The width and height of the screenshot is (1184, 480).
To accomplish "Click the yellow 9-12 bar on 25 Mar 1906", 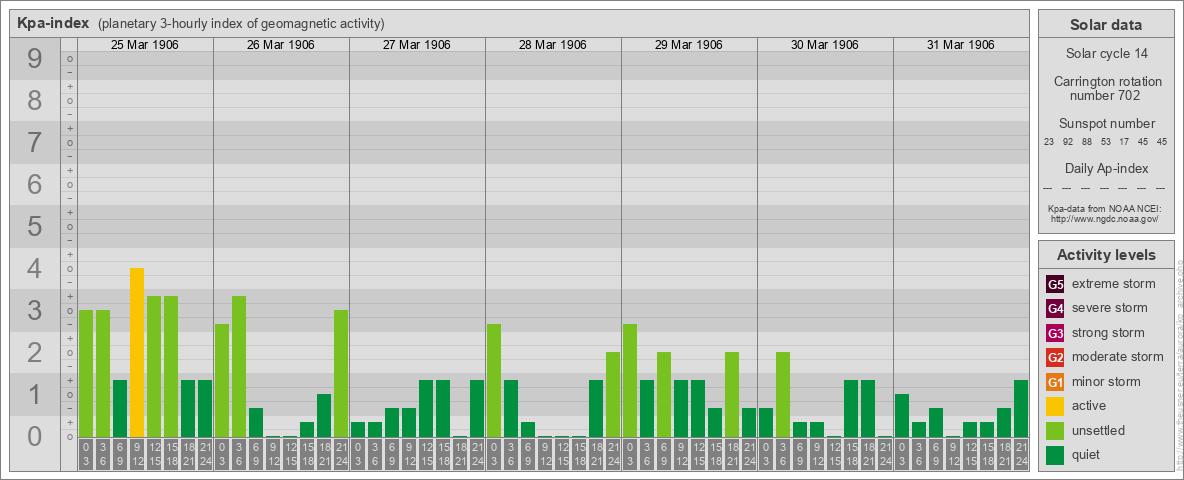I will tap(137, 352).
